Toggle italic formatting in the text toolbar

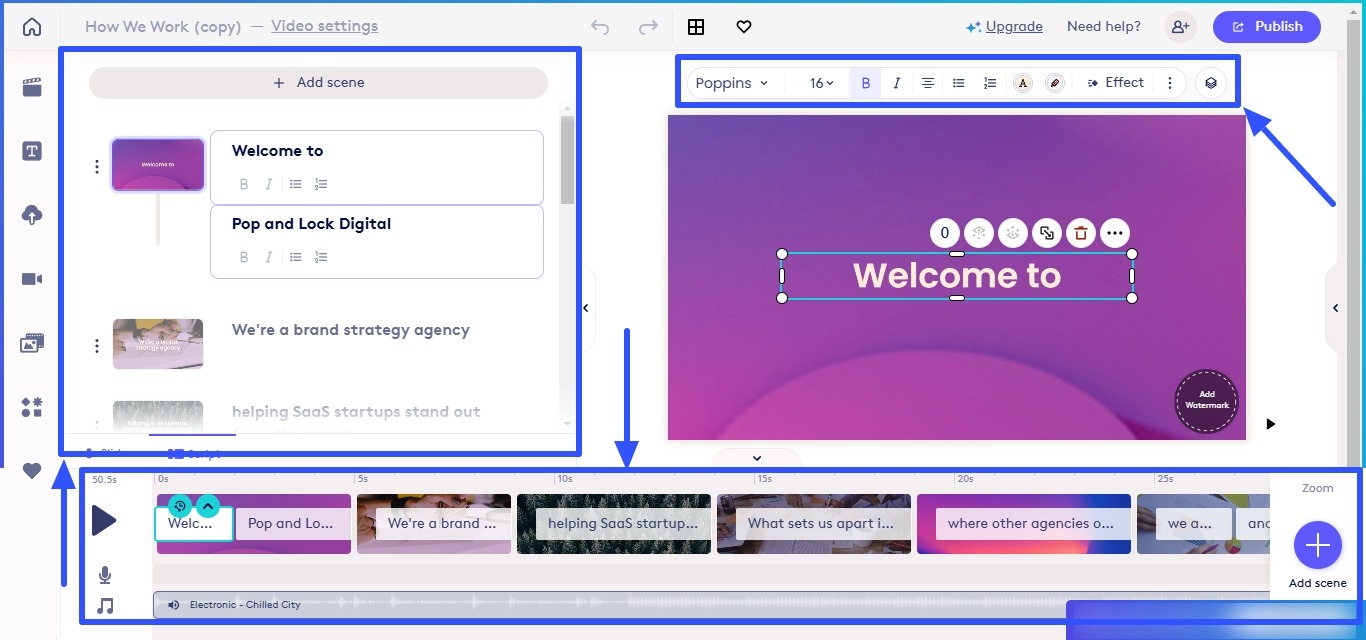pyautogui.click(x=896, y=82)
